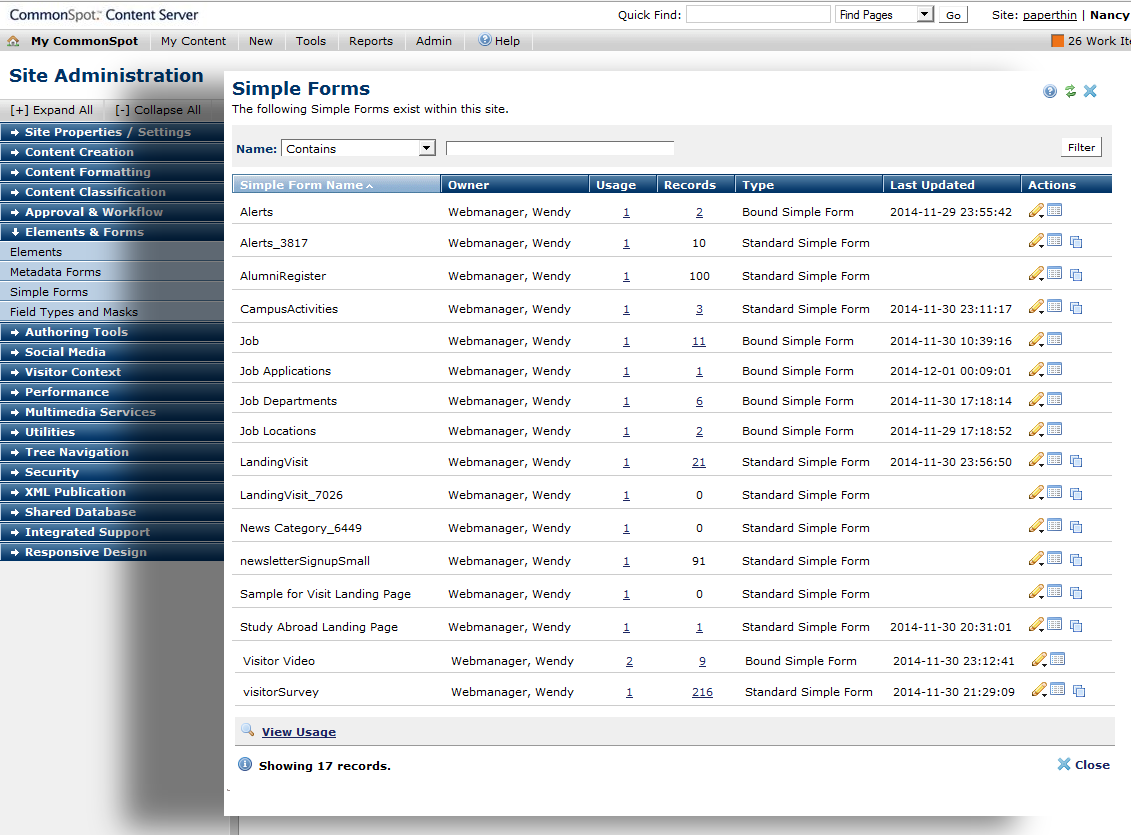Collapse the Elements & Forms section
This screenshot has height=835, width=1131.
(112, 232)
